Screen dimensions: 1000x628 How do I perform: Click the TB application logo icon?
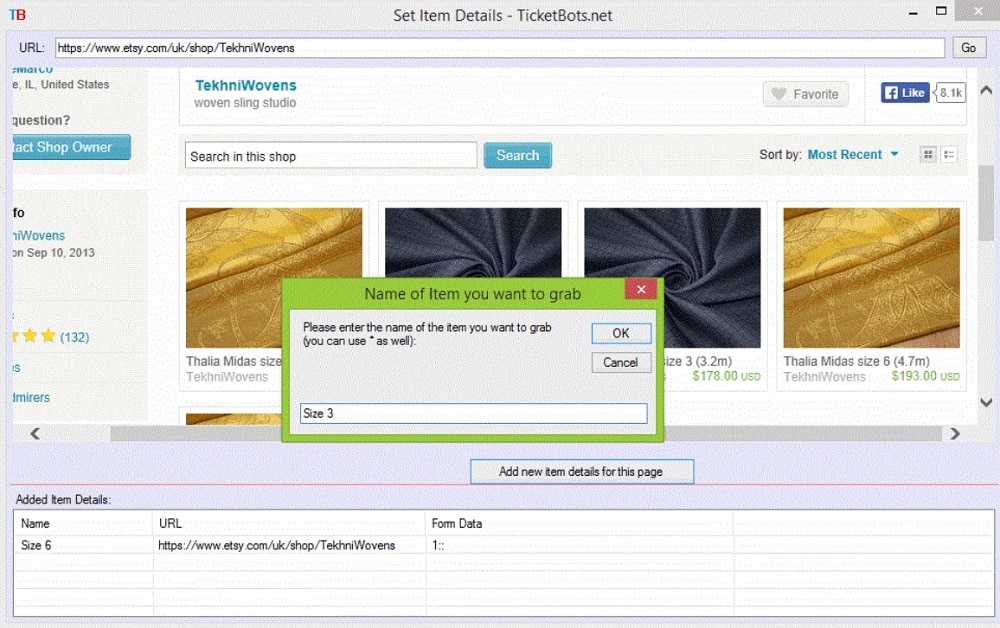(17, 15)
